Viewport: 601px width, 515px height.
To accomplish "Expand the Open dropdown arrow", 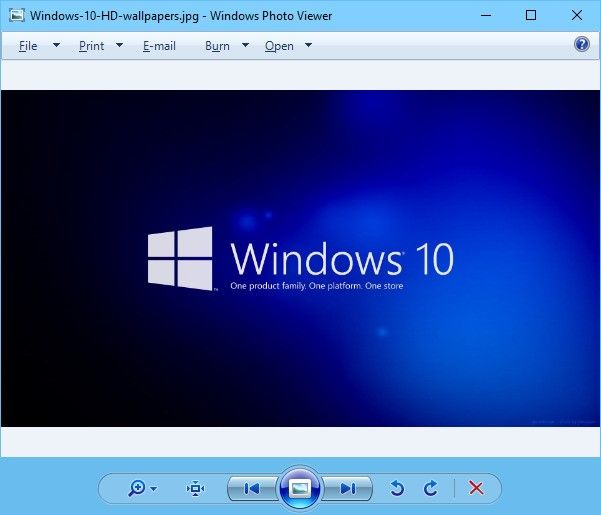I will pos(308,45).
